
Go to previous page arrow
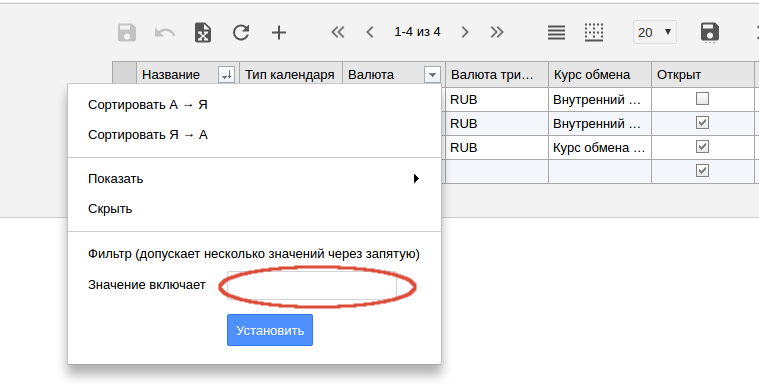coord(370,32)
